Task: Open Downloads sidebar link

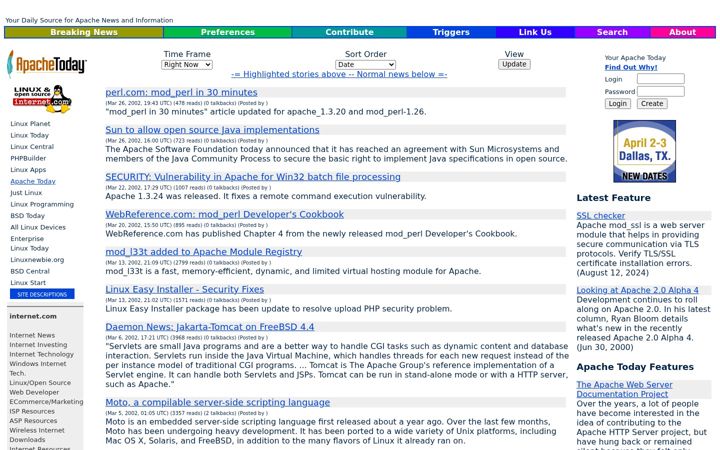Action: [28, 440]
